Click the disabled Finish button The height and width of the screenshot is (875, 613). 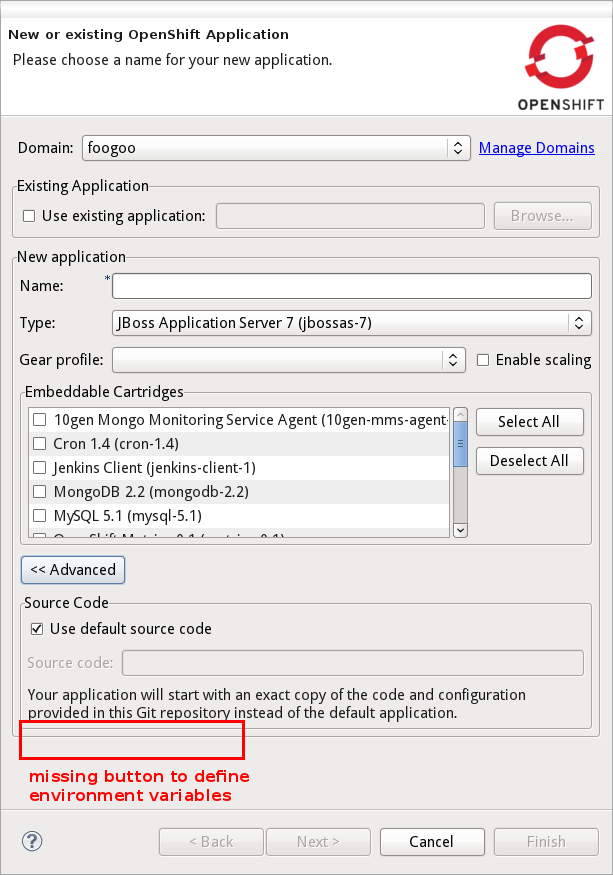point(546,842)
